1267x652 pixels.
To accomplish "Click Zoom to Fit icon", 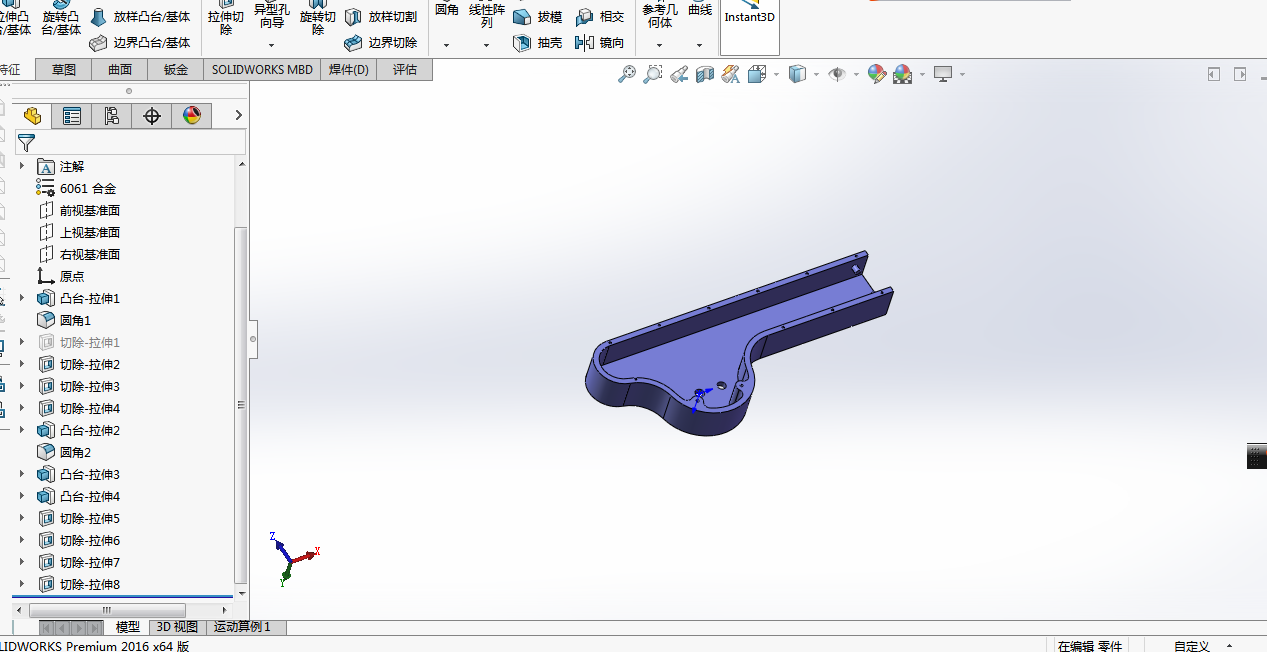I will (627, 74).
